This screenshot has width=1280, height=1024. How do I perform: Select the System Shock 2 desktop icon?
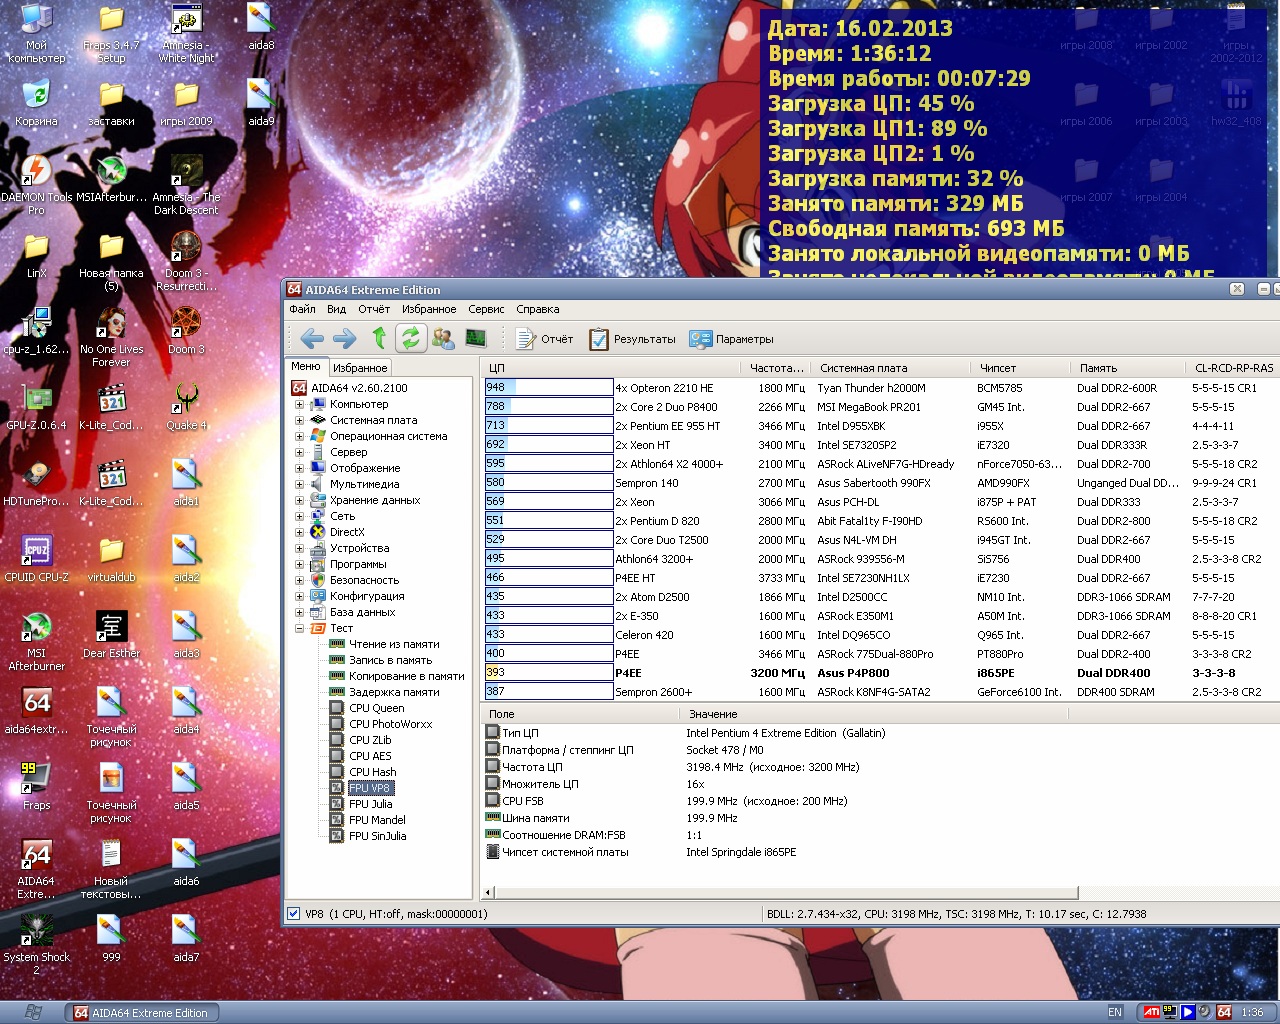click(36, 946)
